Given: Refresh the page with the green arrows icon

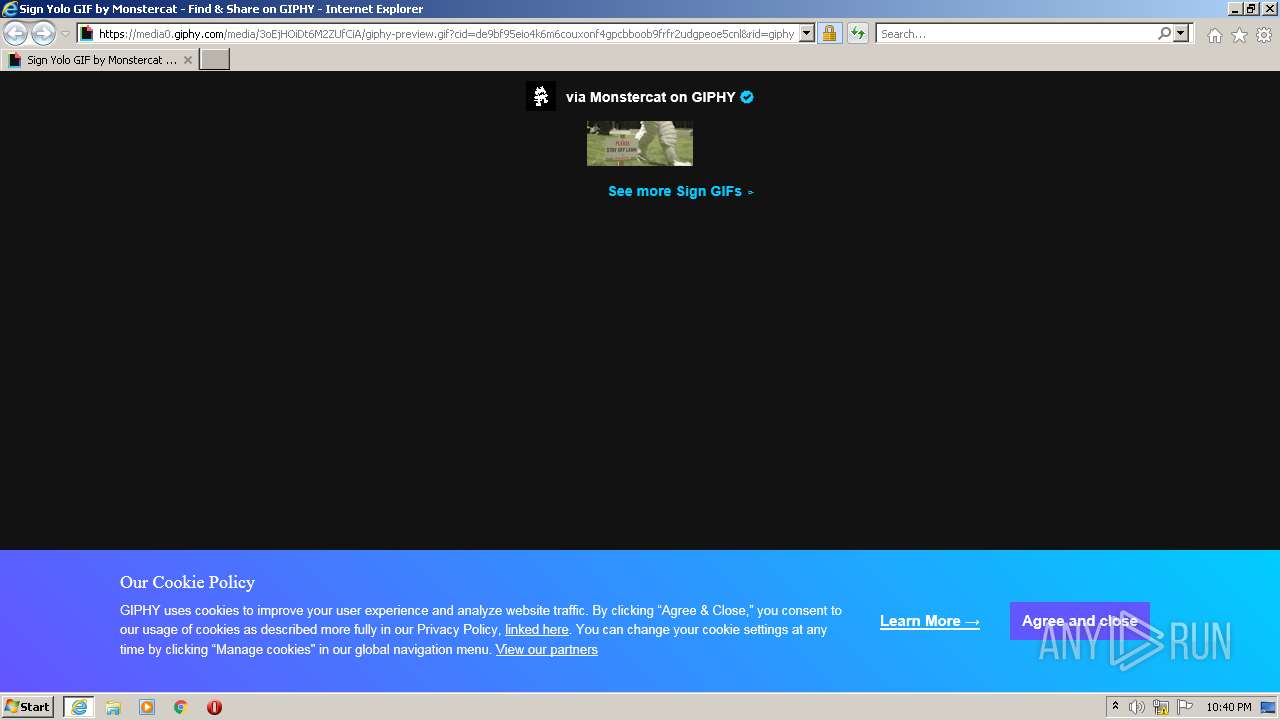Looking at the screenshot, I should (x=858, y=33).
